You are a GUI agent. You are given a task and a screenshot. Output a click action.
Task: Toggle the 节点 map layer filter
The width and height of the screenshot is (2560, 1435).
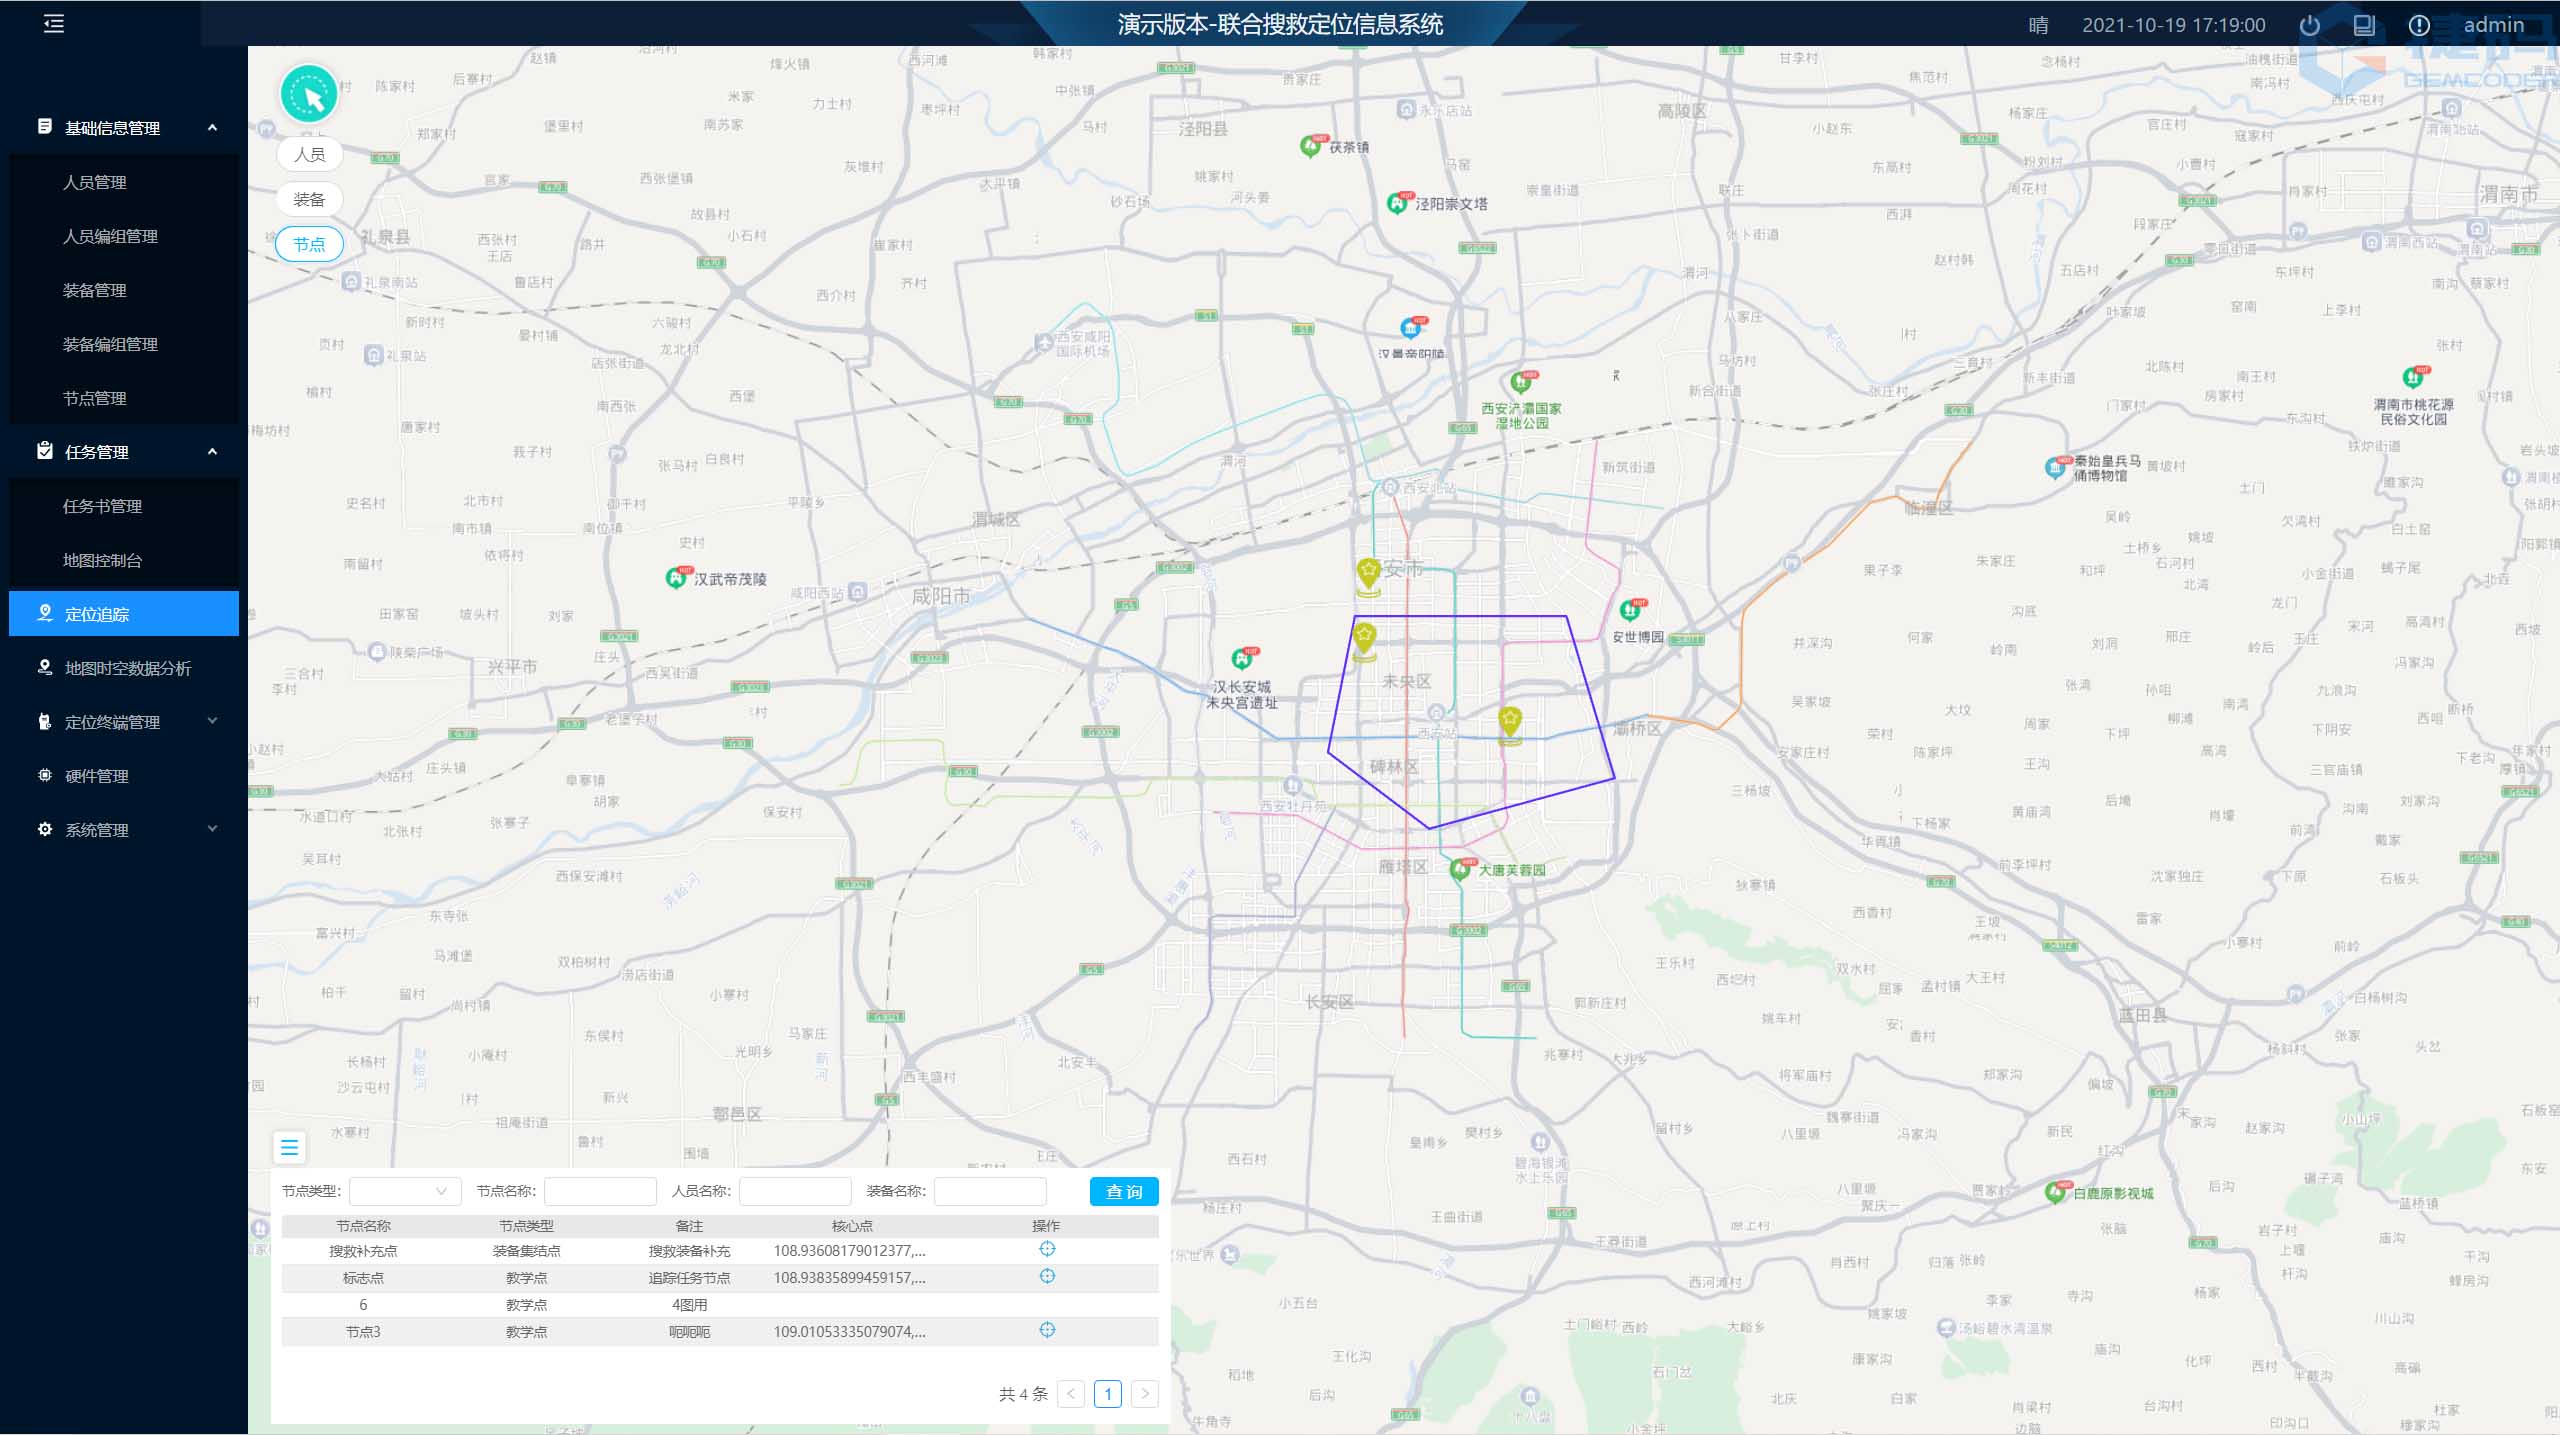click(x=309, y=244)
